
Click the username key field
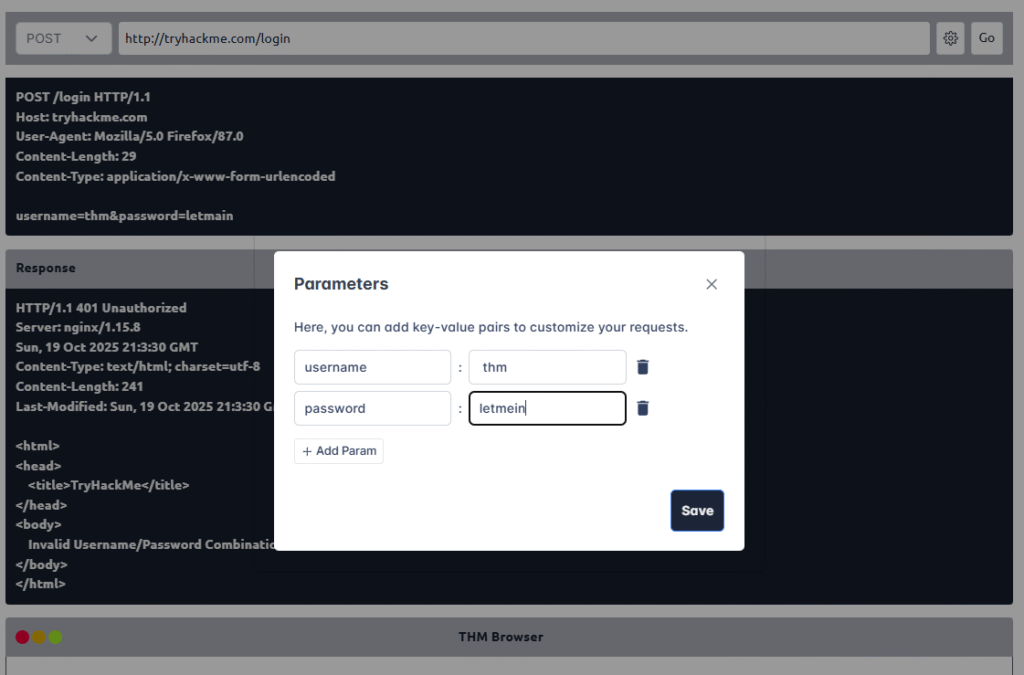tap(372, 367)
